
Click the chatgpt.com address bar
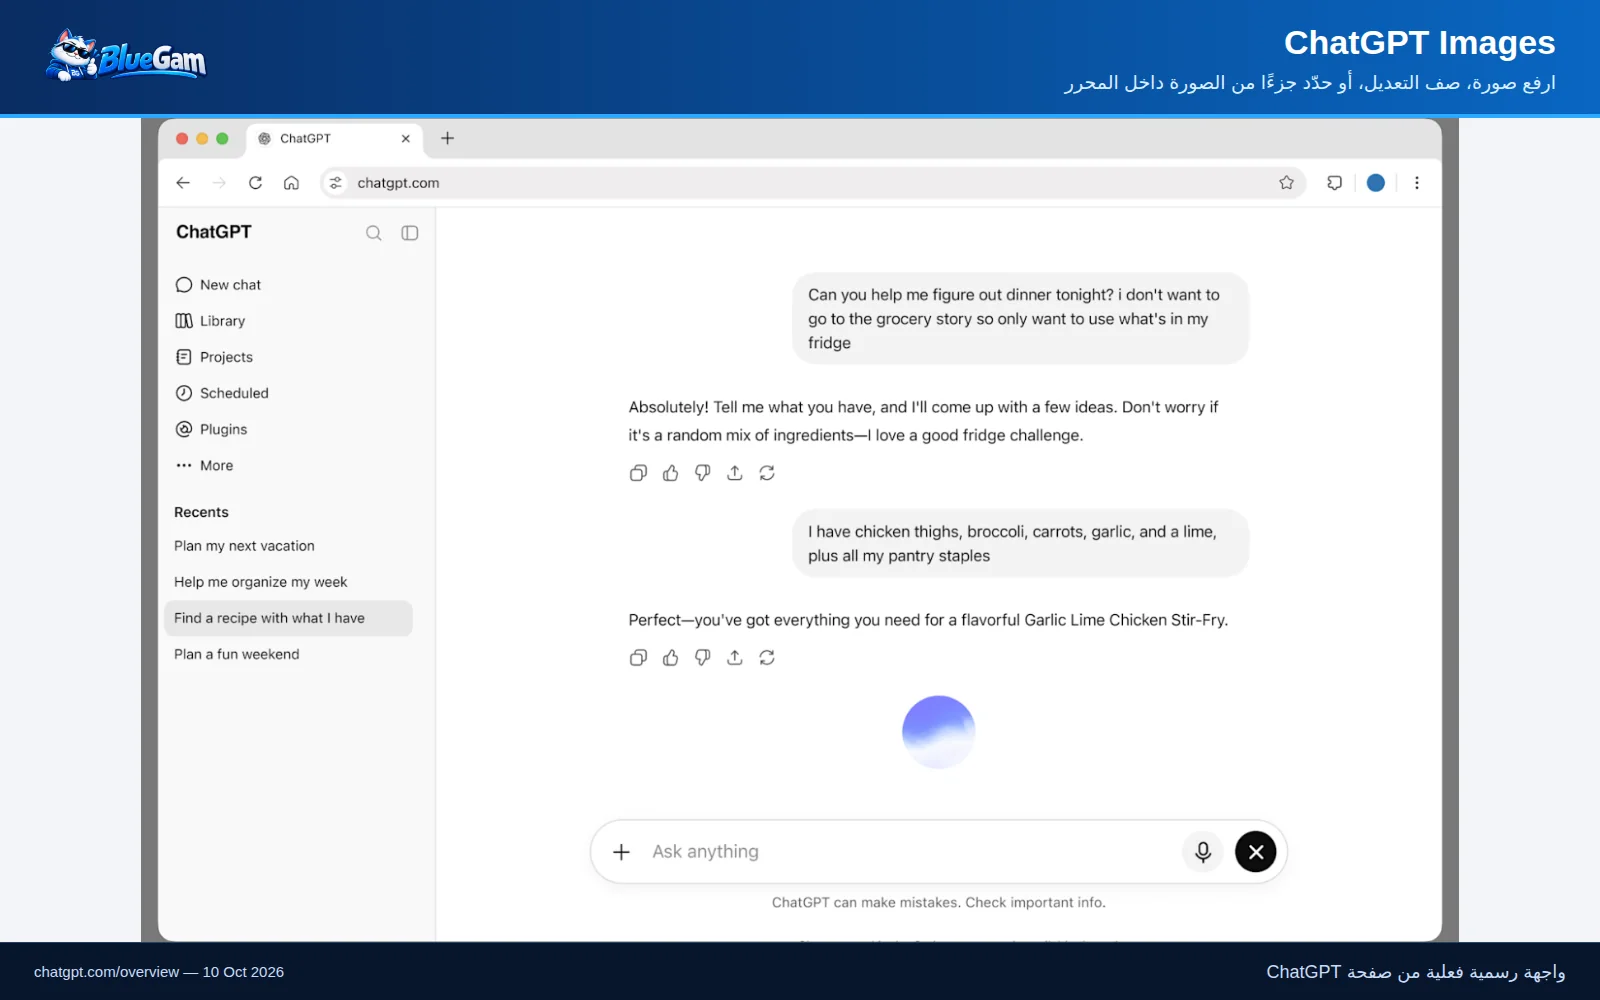click(813, 183)
